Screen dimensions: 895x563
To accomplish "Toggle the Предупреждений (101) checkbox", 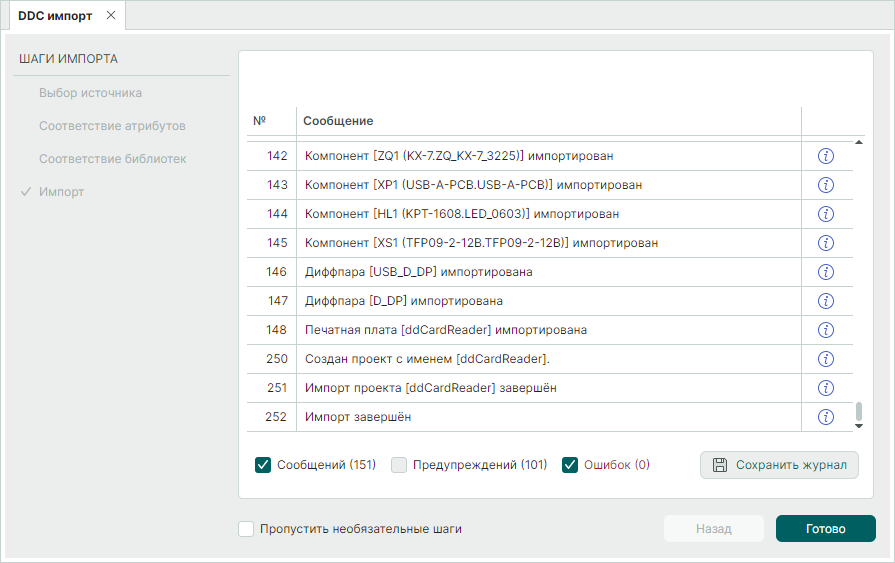I will [x=400, y=464].
